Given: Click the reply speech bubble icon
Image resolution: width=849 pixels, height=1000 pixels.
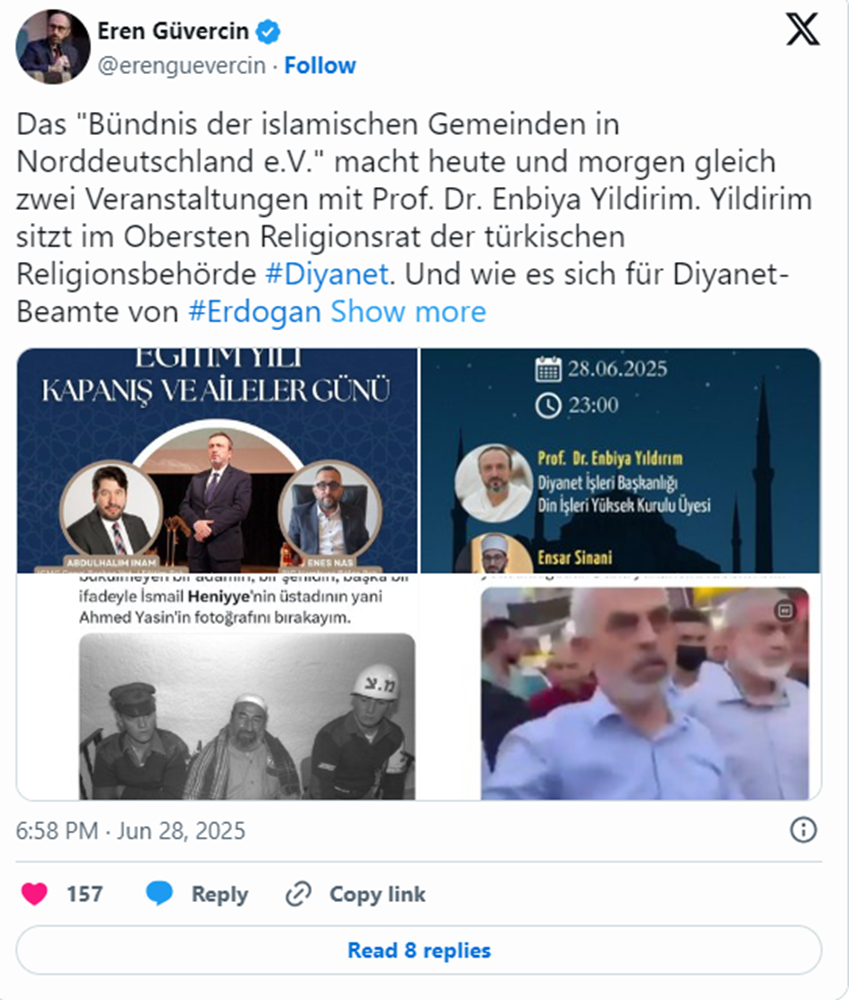Looking at the screenshot, I should tap(159, 893).
